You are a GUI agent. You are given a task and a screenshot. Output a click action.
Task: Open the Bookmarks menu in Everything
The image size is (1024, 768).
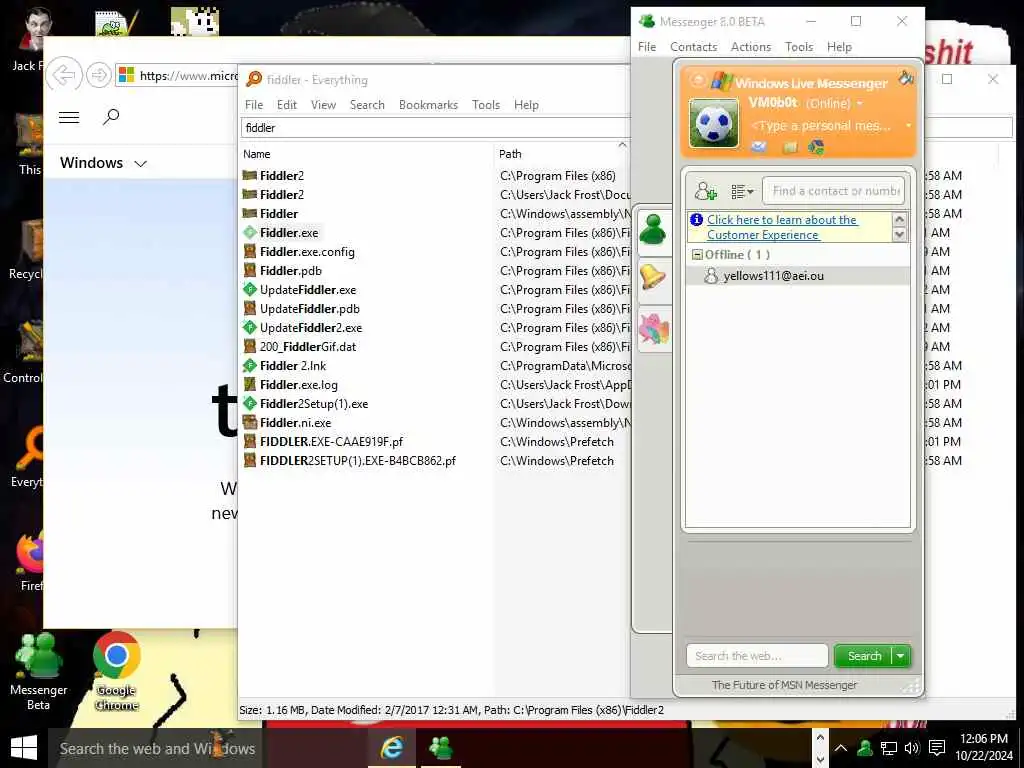[428, 104]
